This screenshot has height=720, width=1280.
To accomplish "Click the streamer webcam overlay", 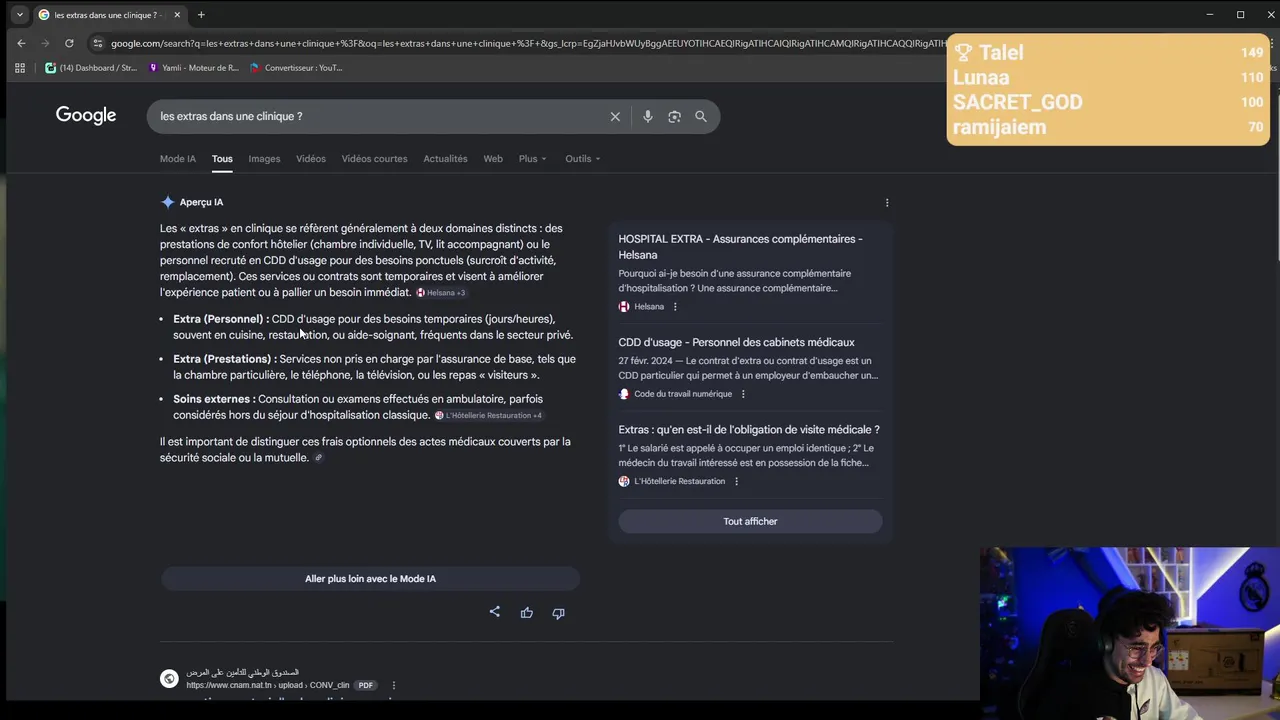I will tap(1130, 633).
